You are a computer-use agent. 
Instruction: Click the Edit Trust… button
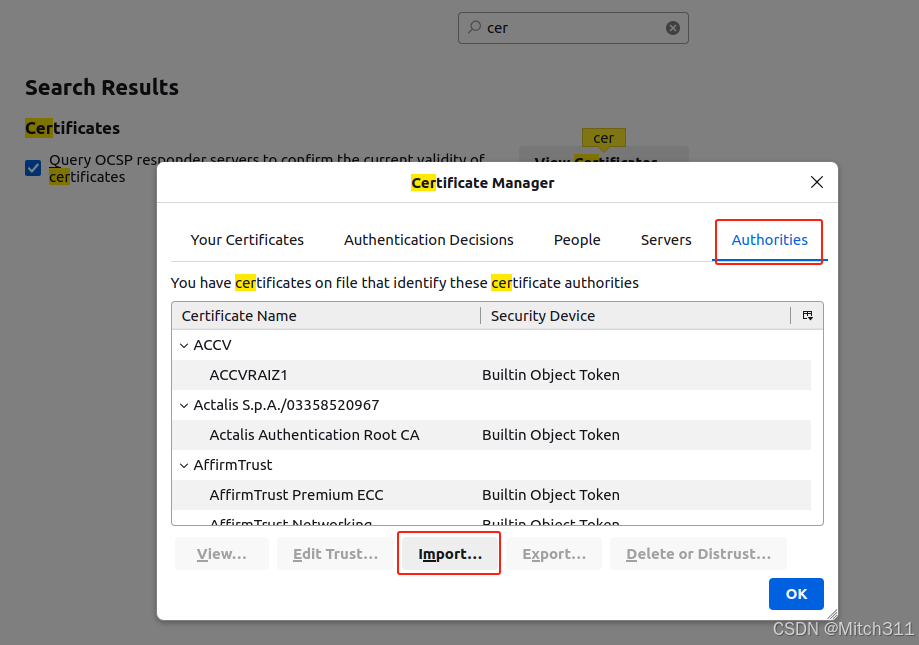click(x=335, y=554)
